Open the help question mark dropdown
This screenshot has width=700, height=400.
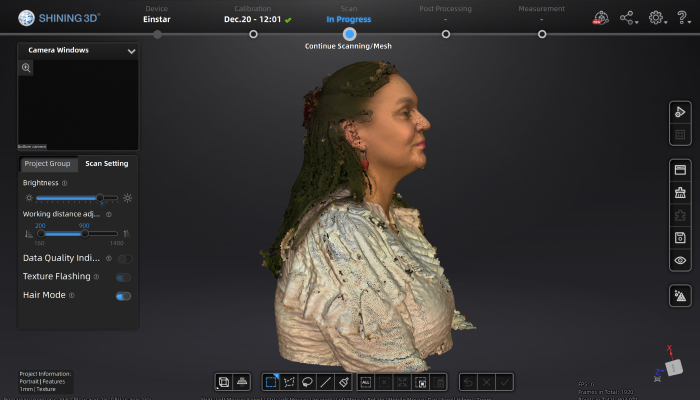click(x=683, y=18)
